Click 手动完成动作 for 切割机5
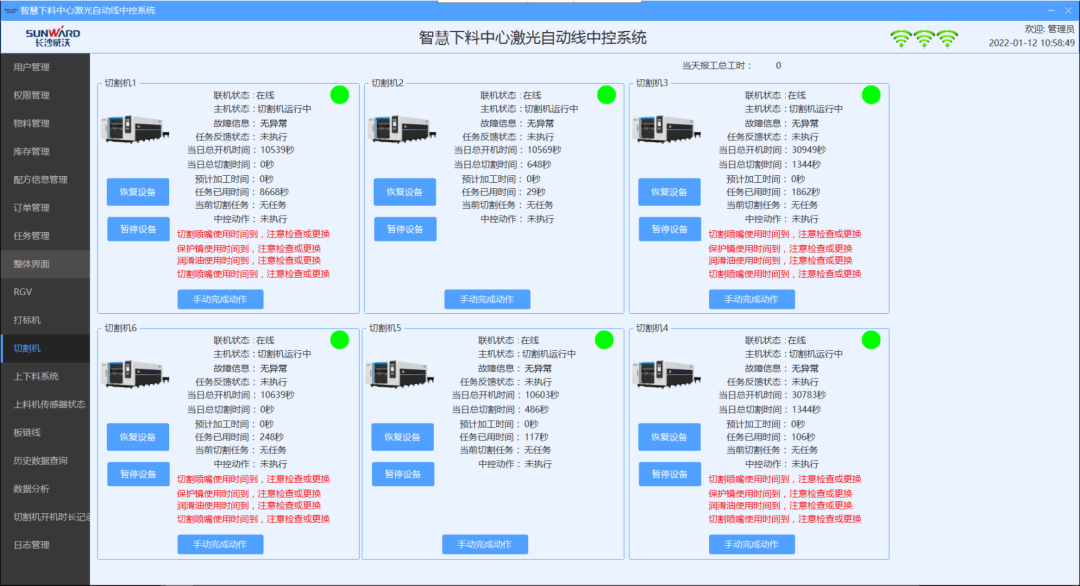The image size is (1080, 586). 485,545
